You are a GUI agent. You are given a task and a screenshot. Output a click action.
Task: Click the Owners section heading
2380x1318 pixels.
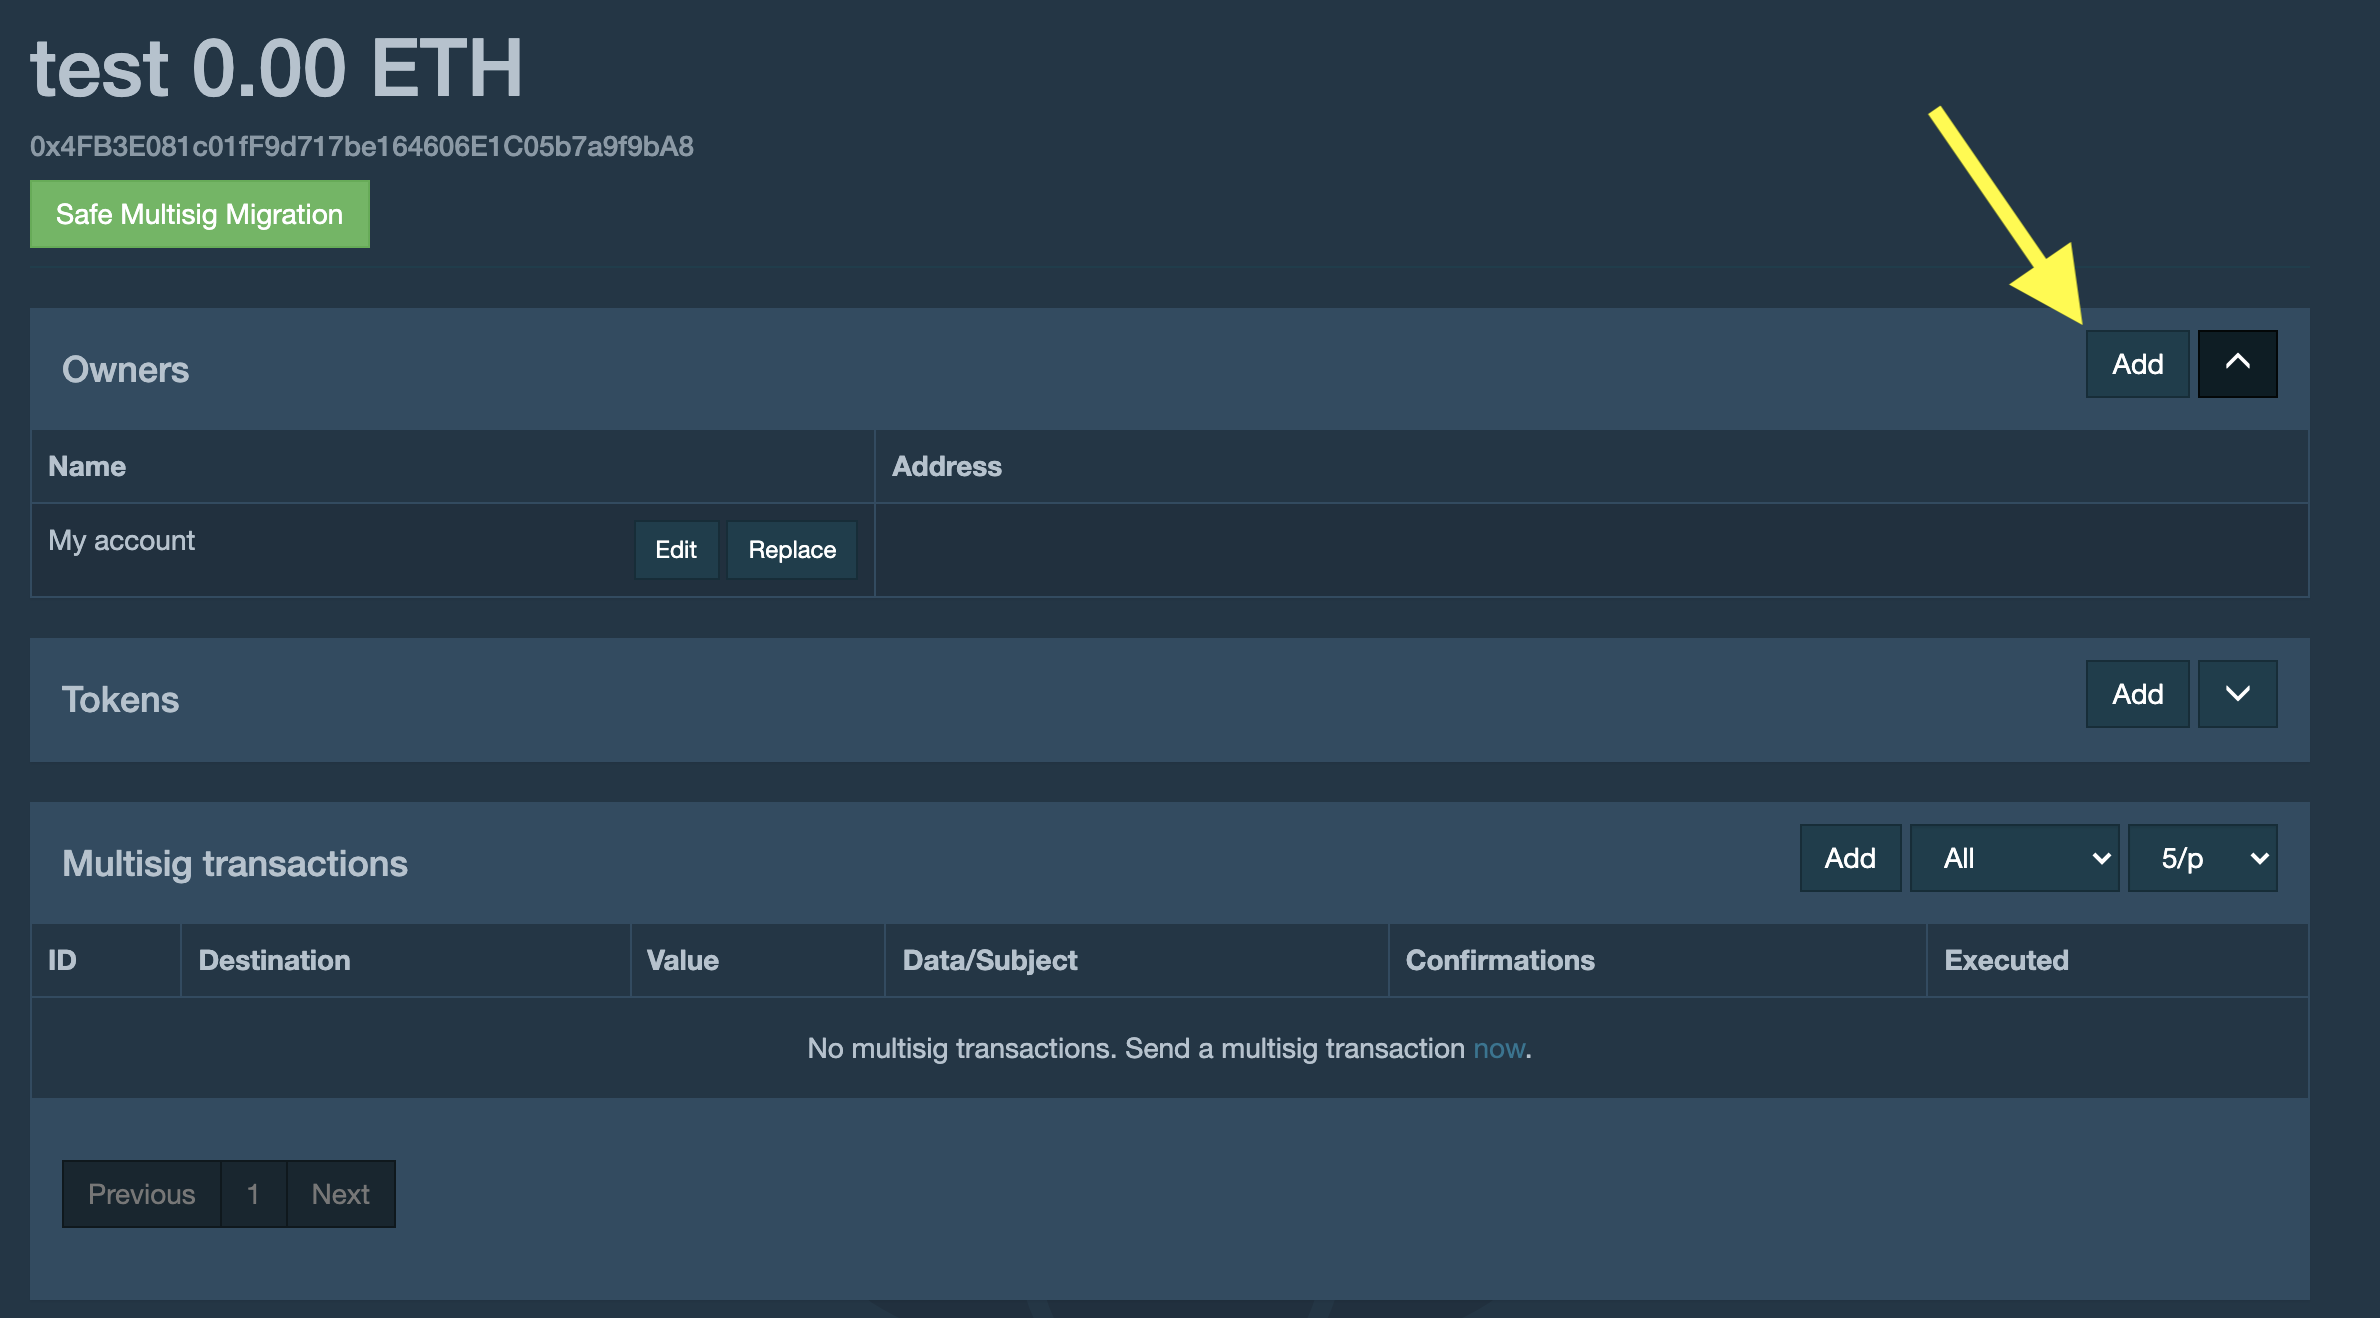pos(125,370)
